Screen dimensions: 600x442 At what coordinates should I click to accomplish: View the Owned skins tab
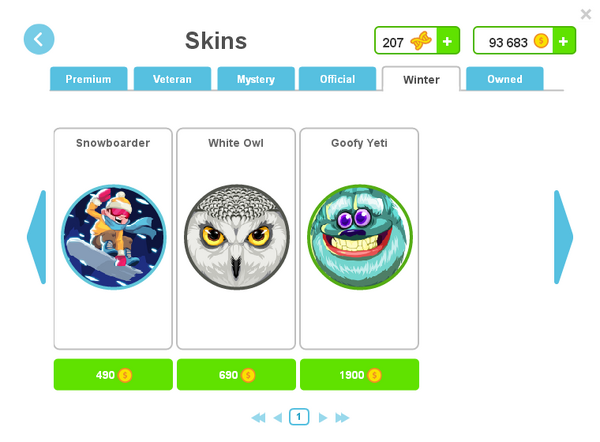point(505,79)
